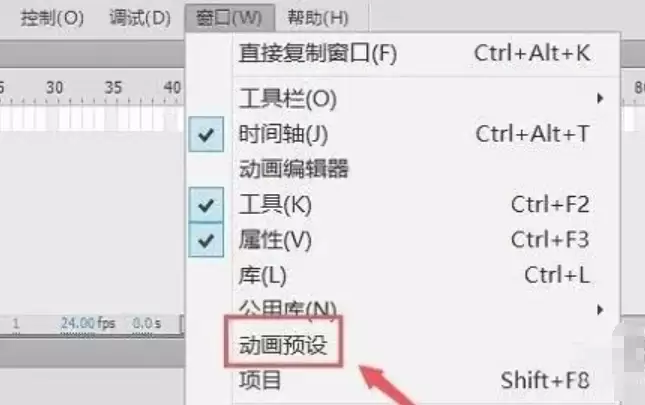Screen dimensions: 645x405
Task: Toggle the 属性(V) checkmark
Action: [206, 240]
